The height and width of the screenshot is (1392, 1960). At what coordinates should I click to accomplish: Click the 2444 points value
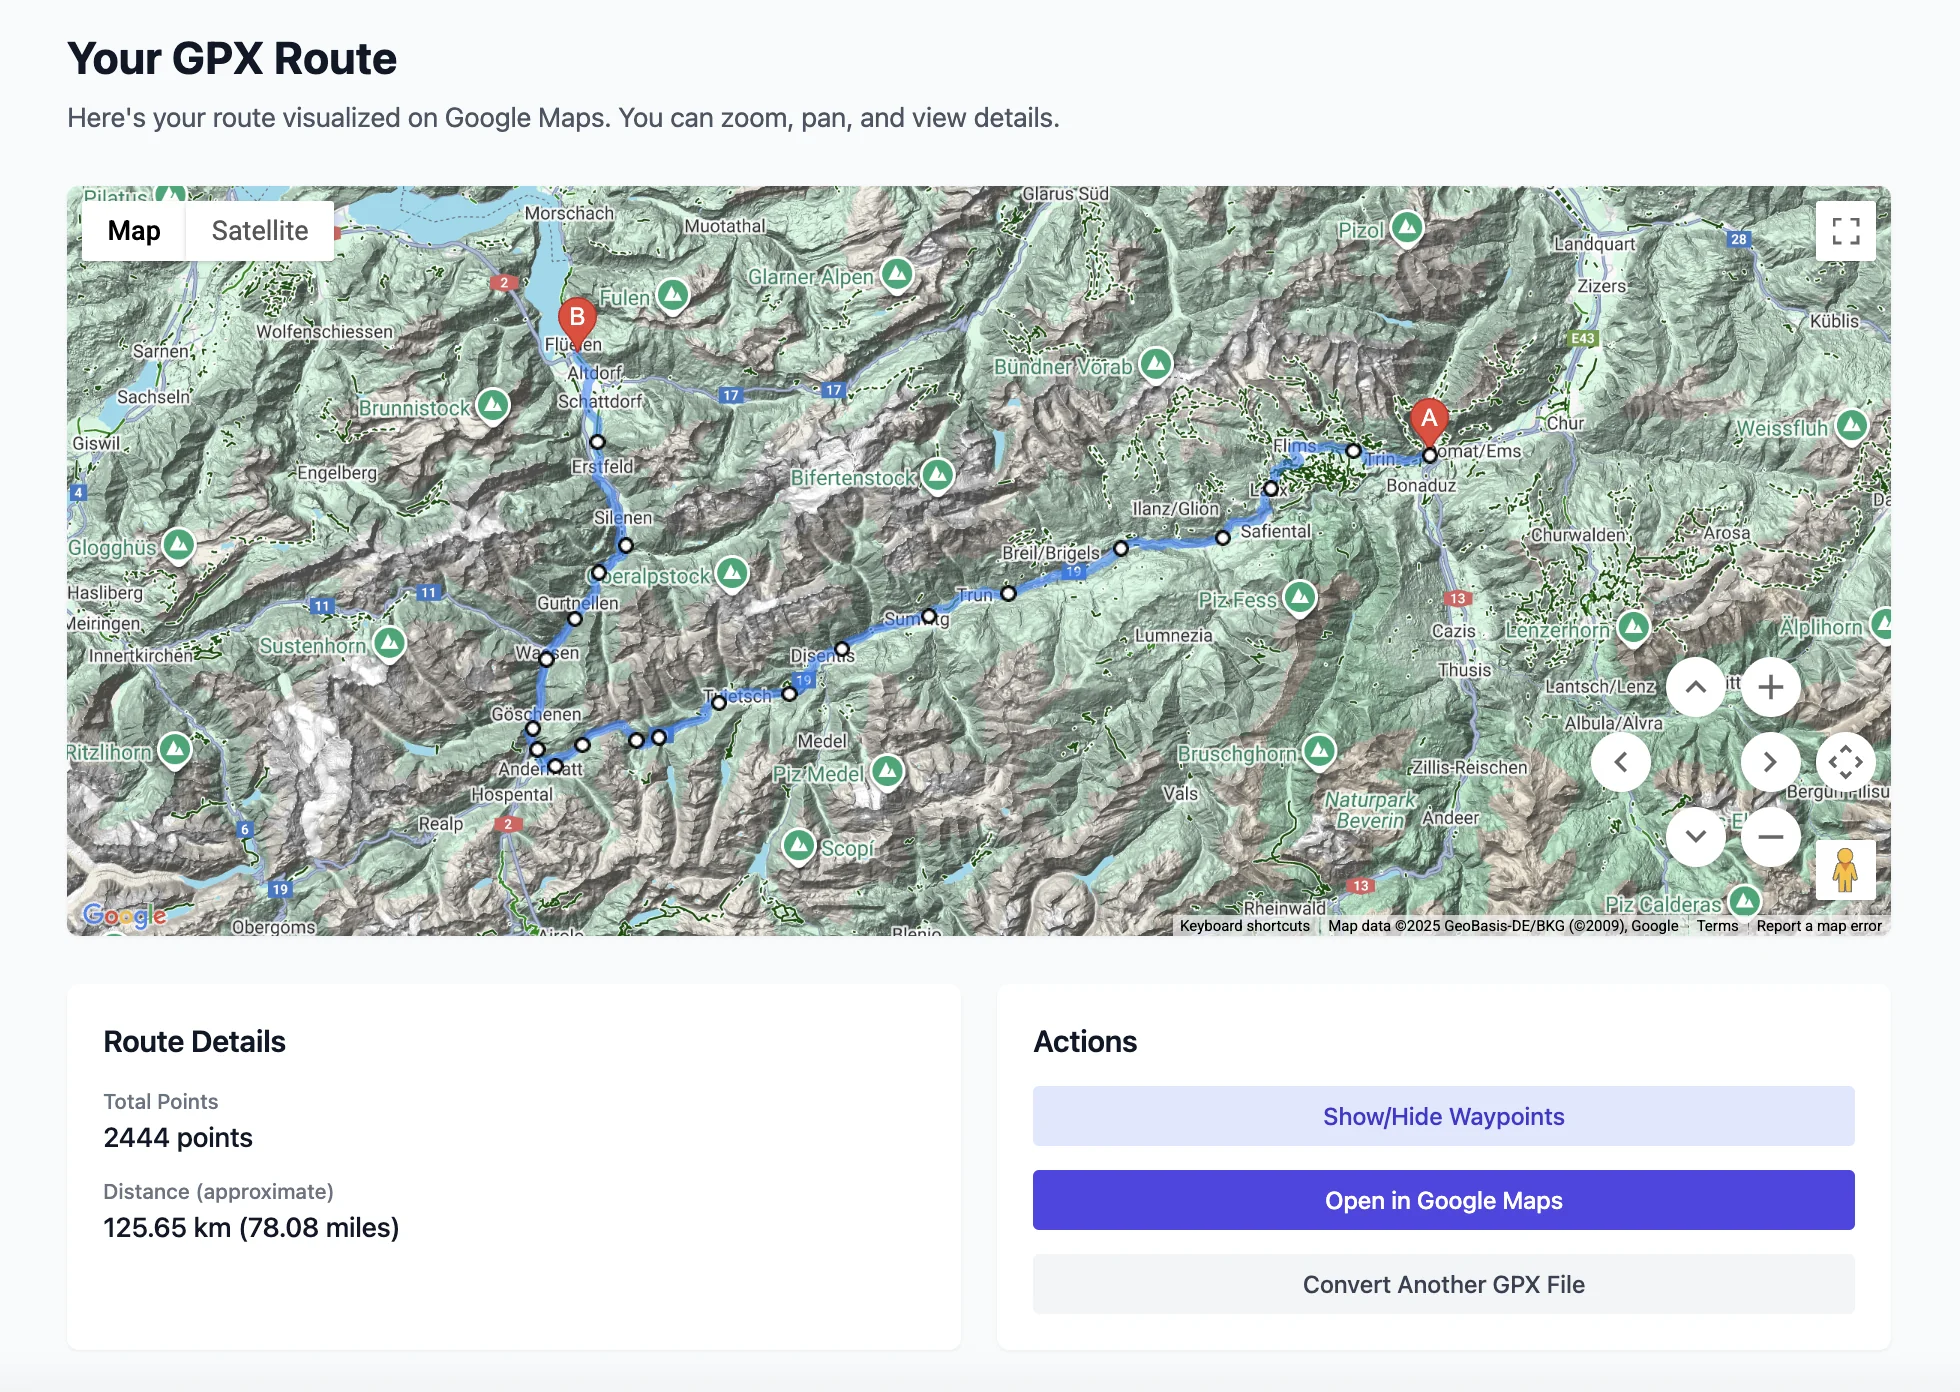point(178,1138)
